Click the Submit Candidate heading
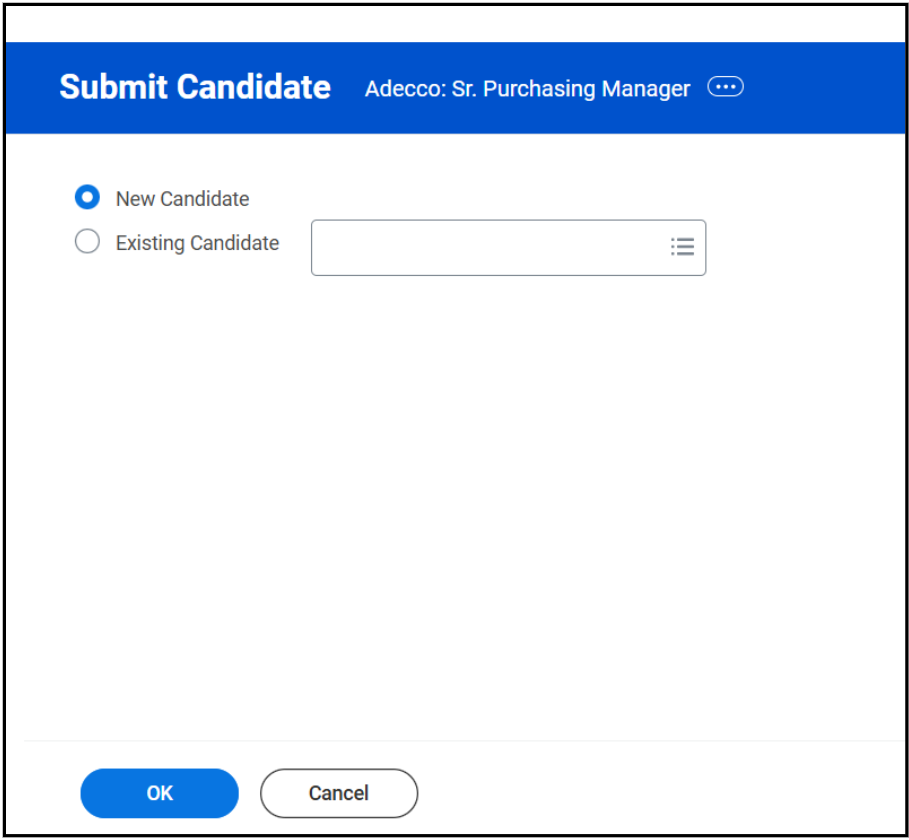The height and width of the screenshot is (840, 909). 195,87
